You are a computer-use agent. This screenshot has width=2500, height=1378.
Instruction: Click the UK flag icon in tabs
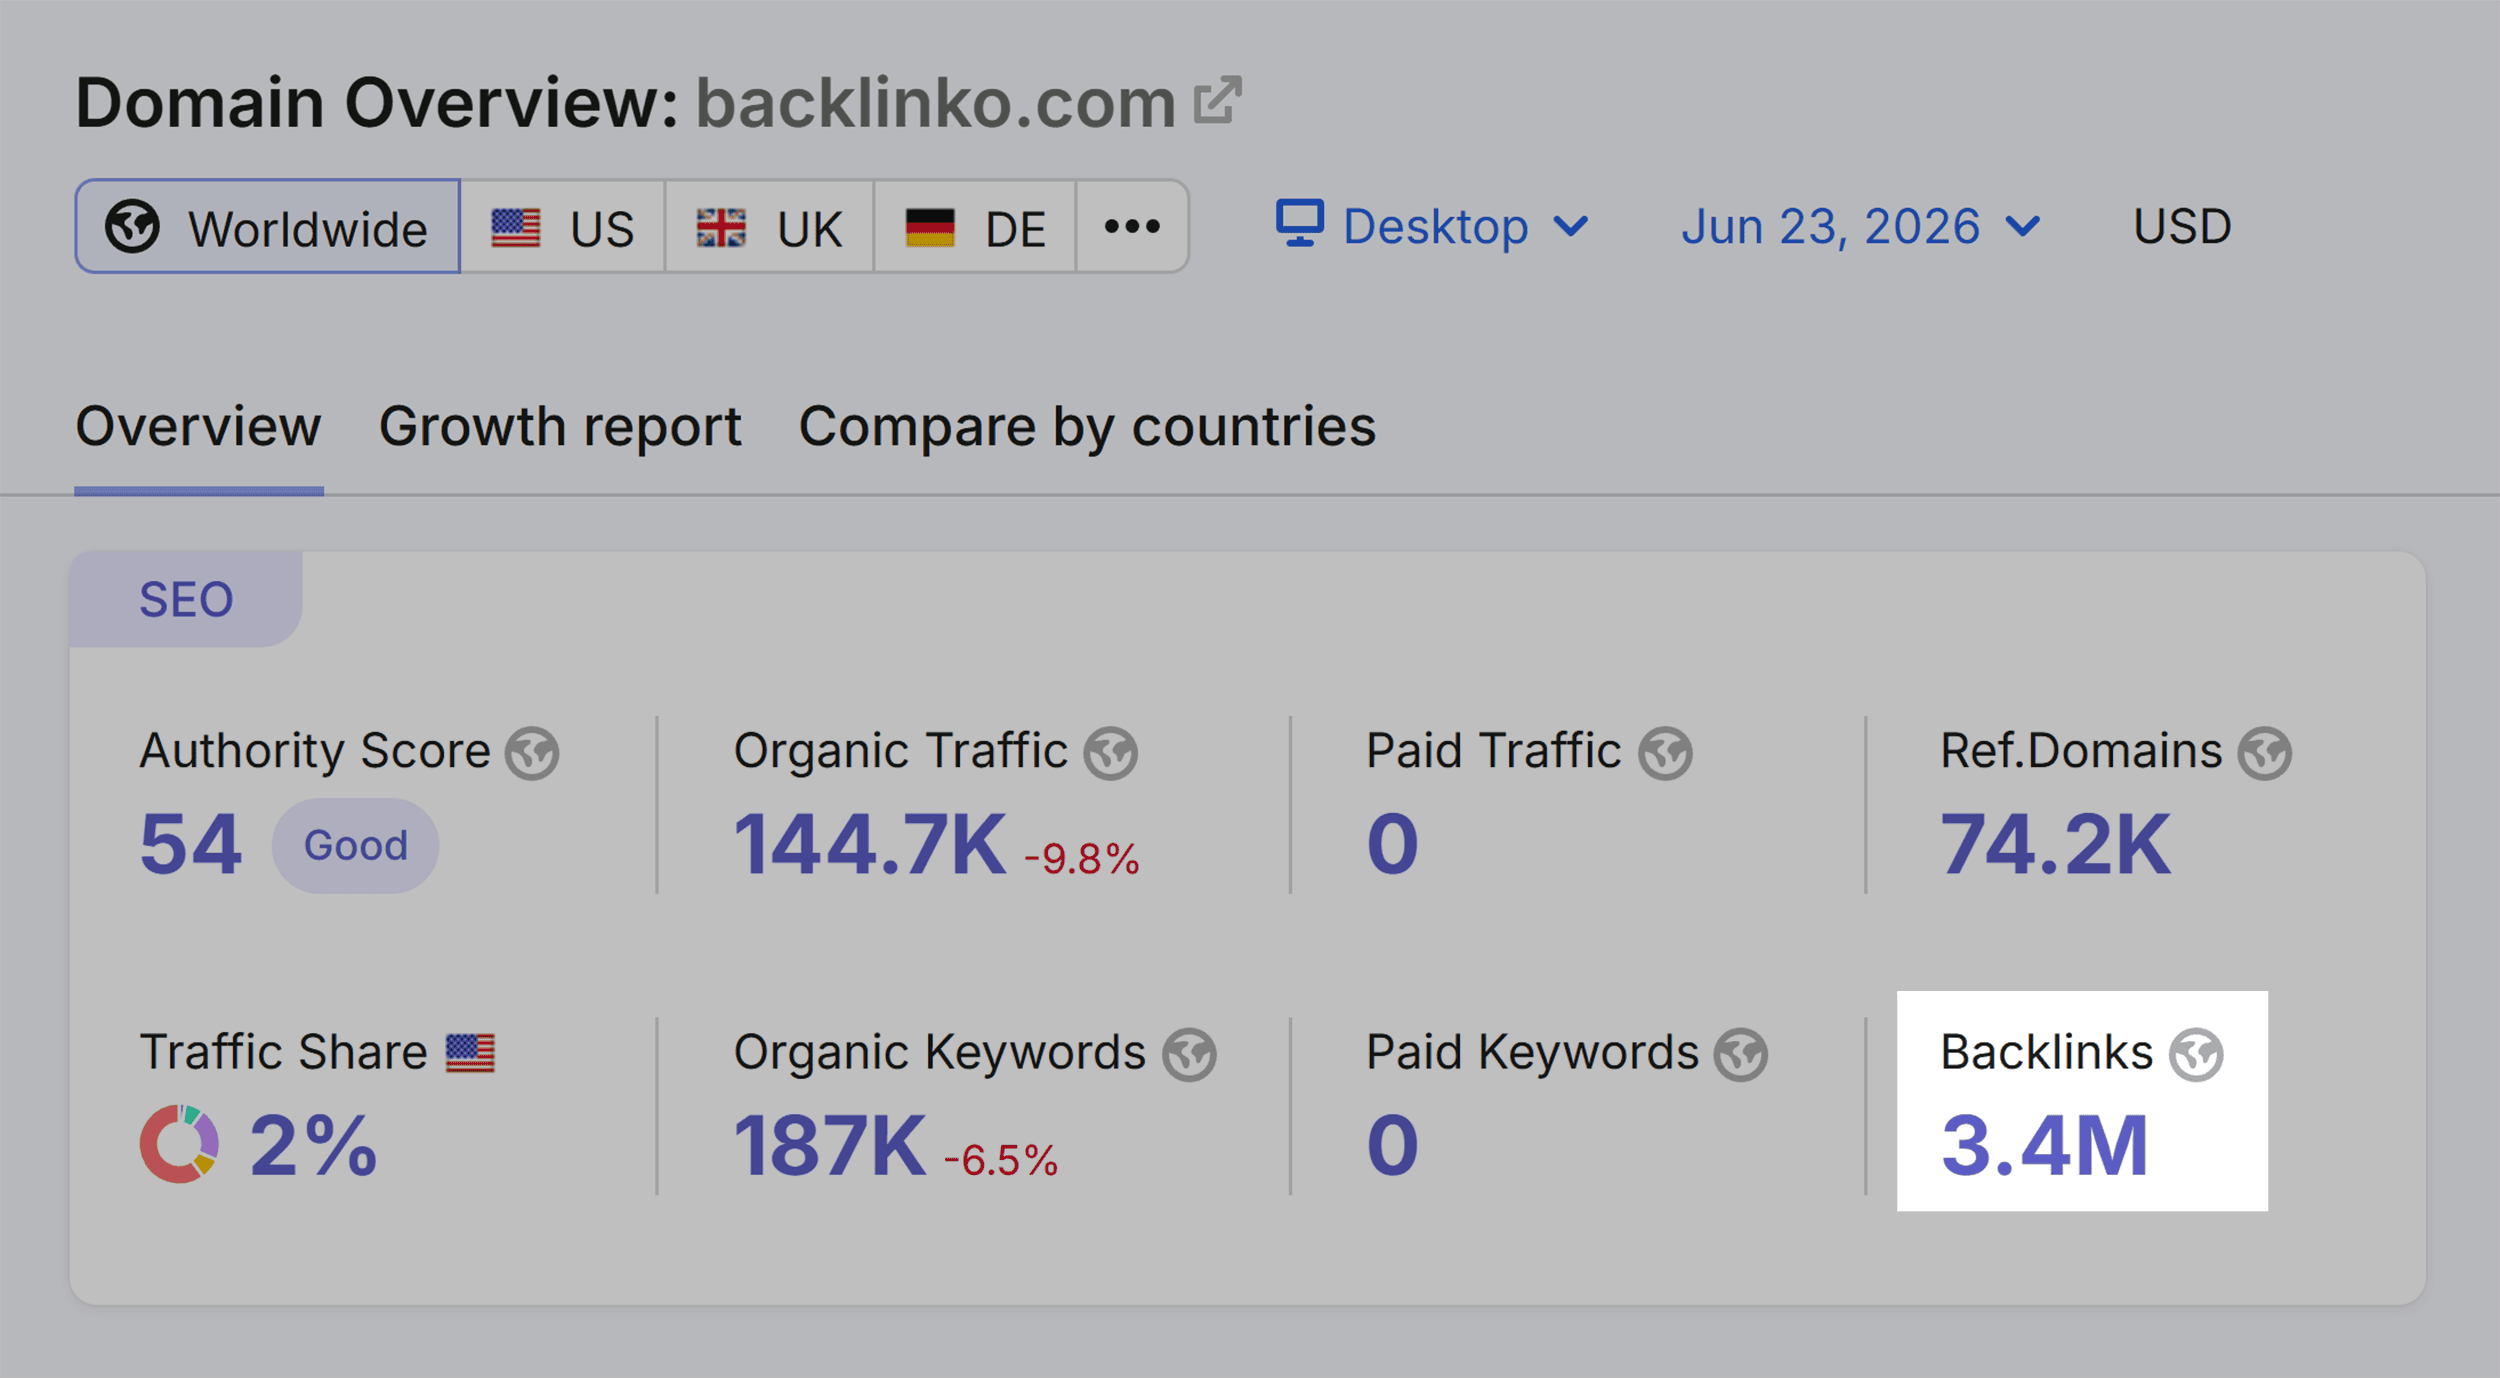coord(721,228)
